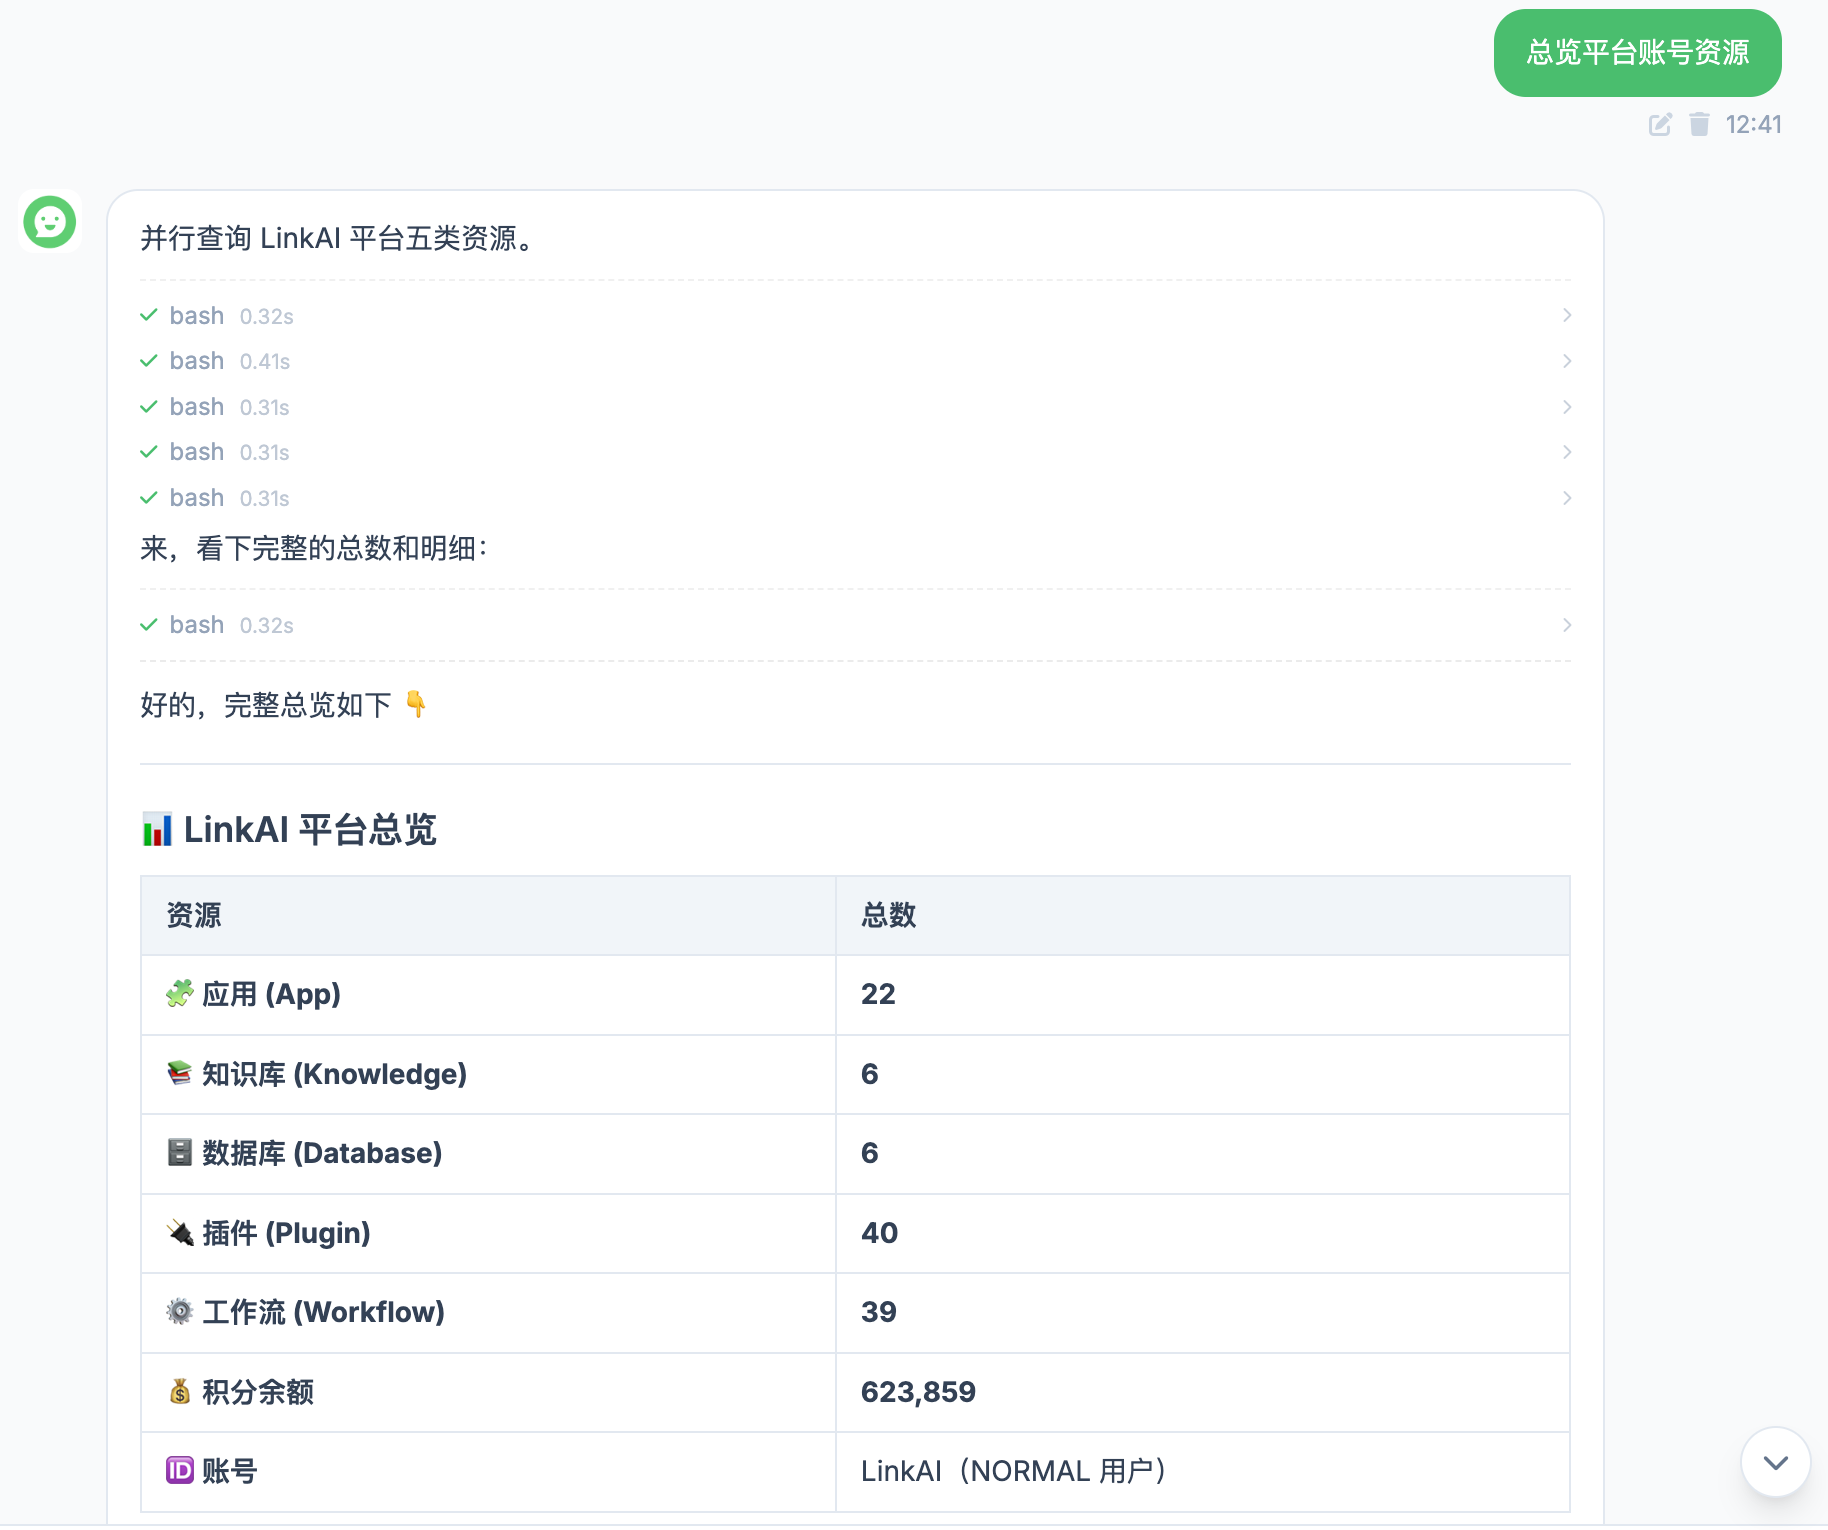This screenshot has width=1828, height=1530.
Task: Click the bar chart emoji in heading
Action: tap(157, 829)
